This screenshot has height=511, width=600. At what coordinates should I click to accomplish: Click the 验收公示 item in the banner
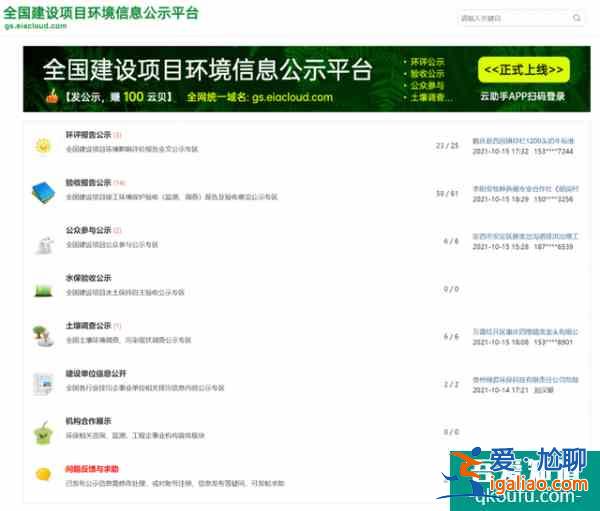[427, 74]
